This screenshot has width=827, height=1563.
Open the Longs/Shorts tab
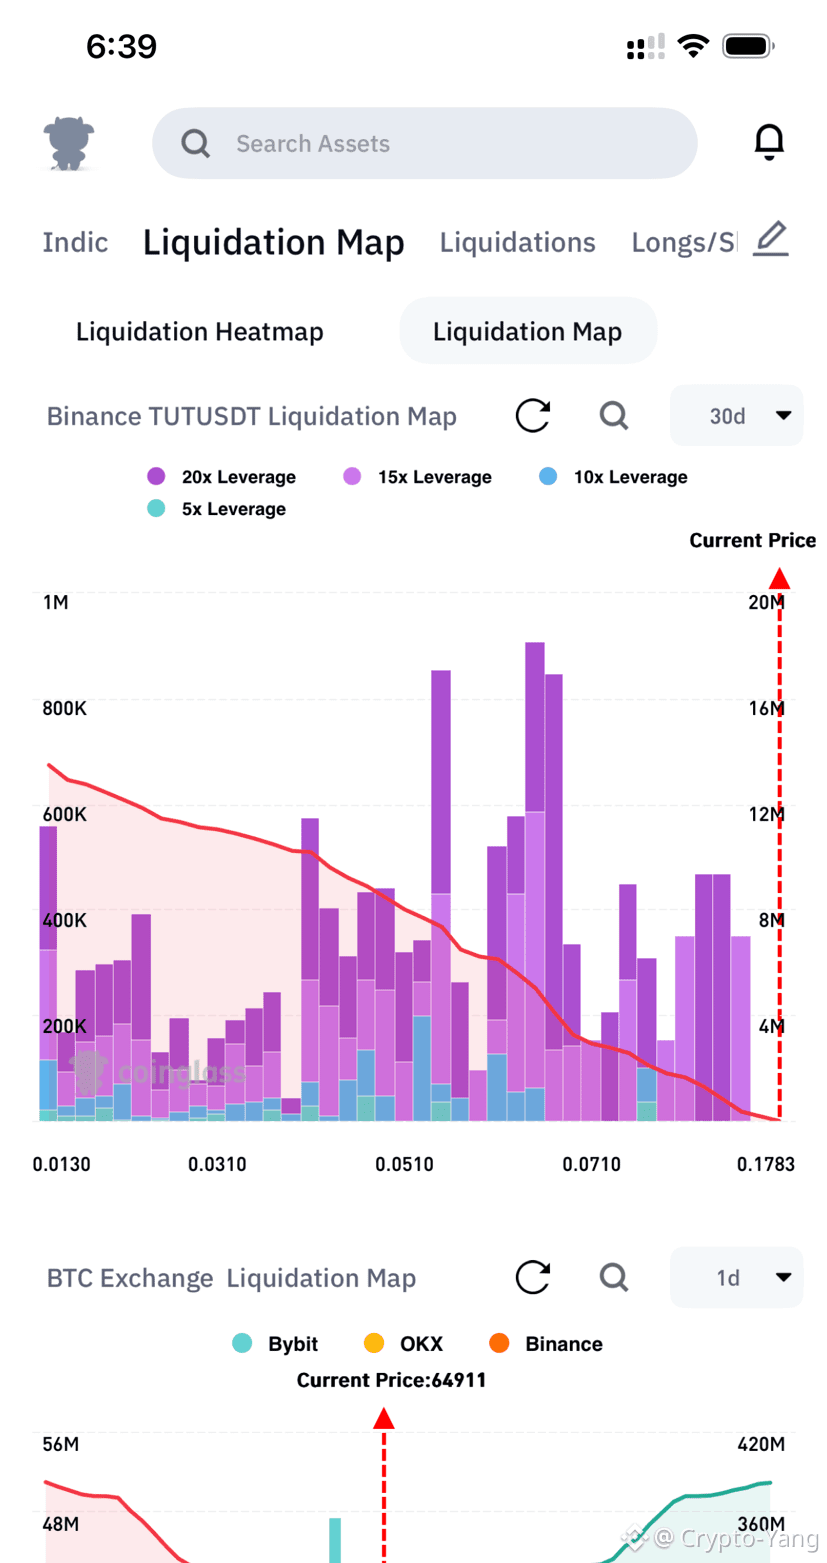[x=684, y=242]
